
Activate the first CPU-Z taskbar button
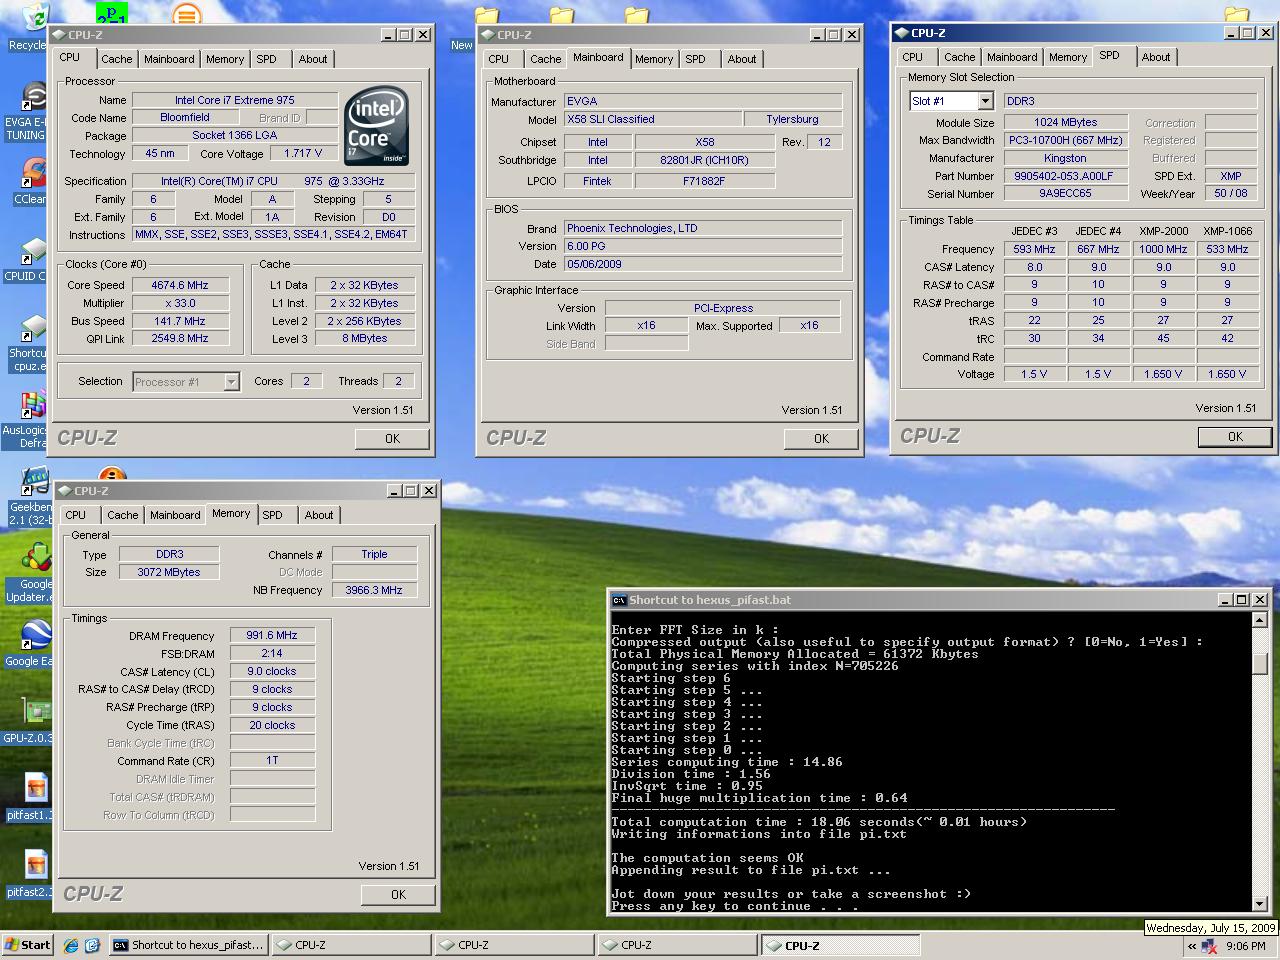[351, 945]
